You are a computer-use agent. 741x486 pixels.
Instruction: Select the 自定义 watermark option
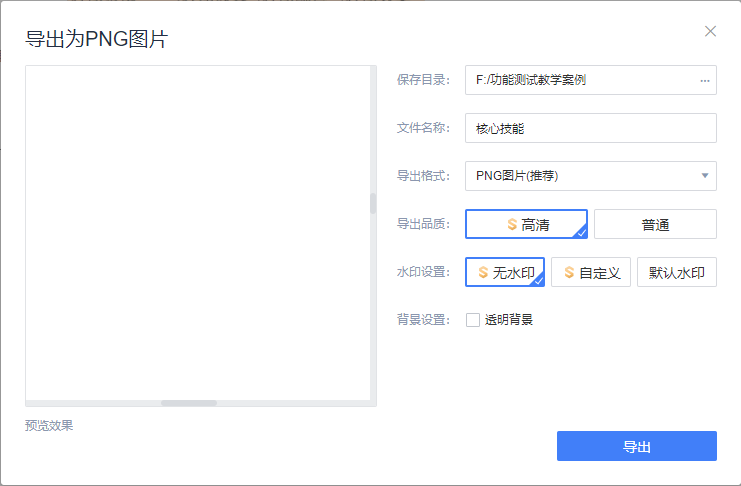click(x=591, y=272)
